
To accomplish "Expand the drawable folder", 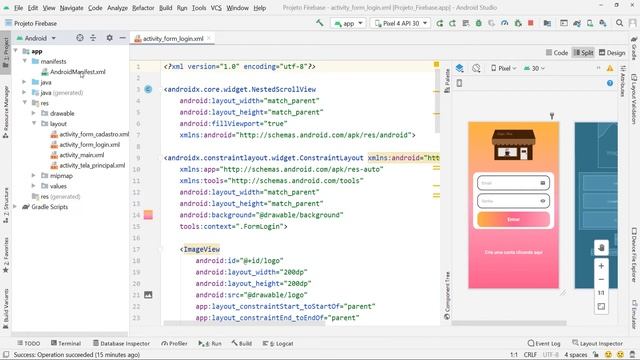I will (34, 113).
